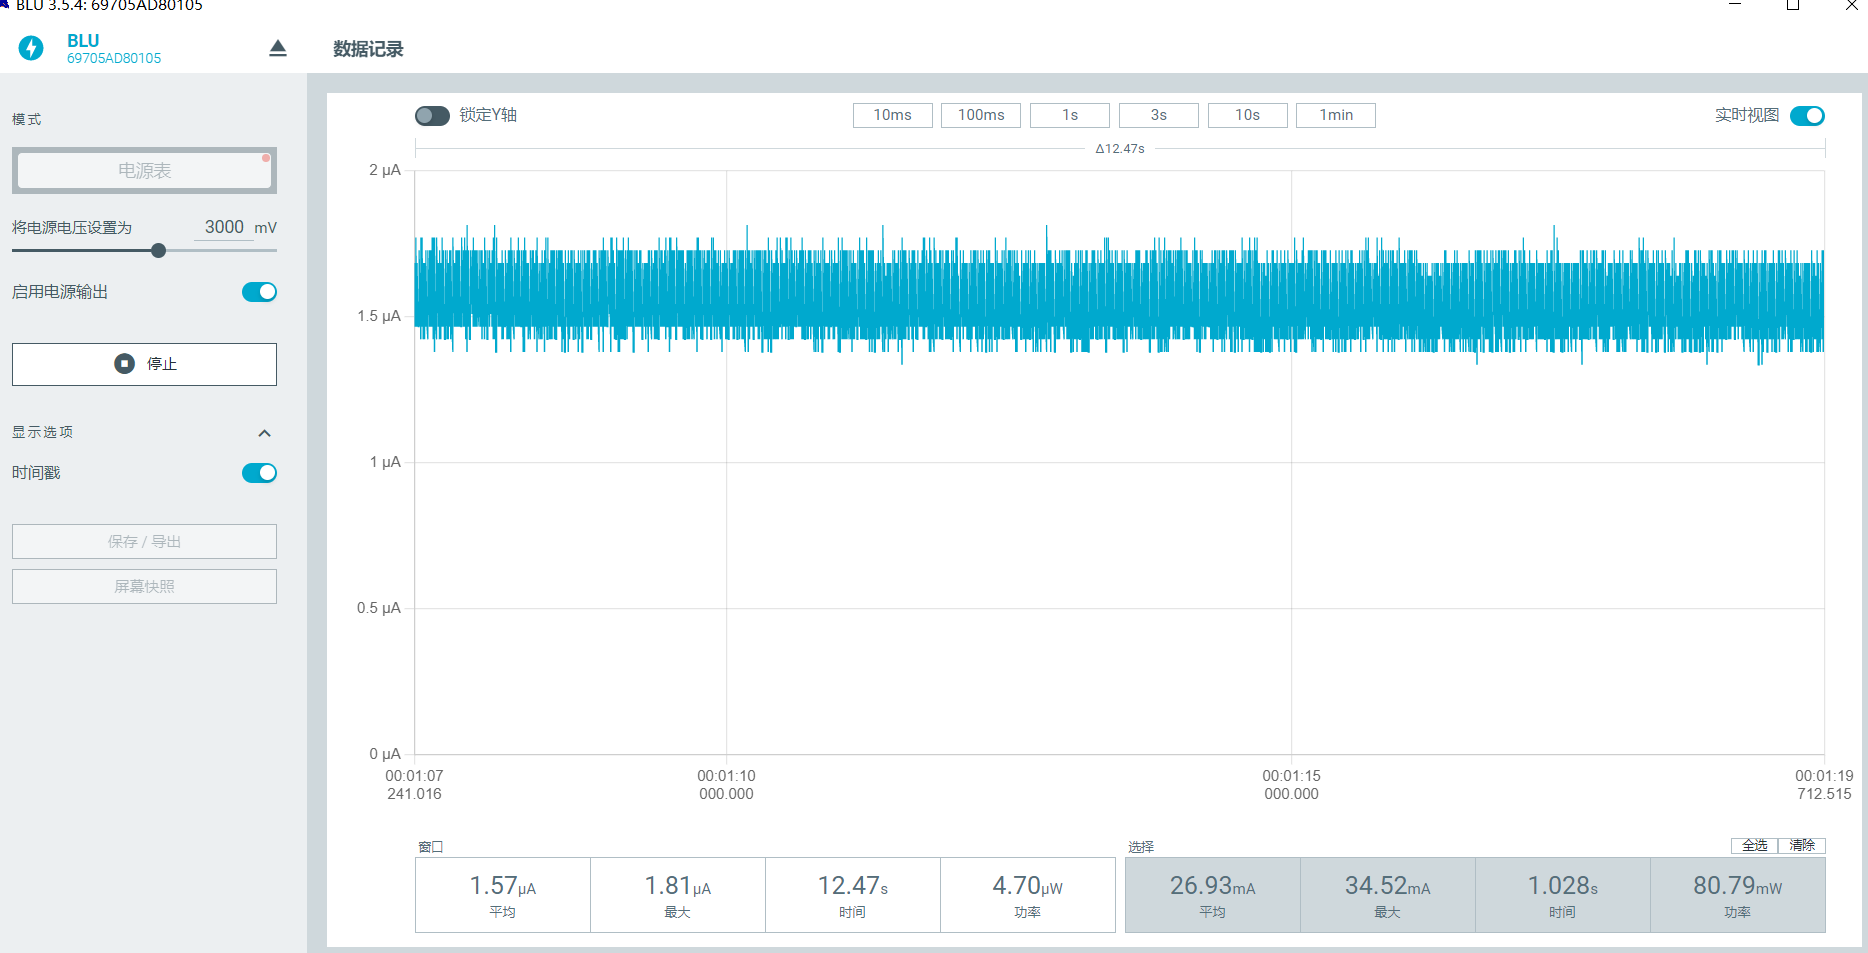Click the device serial 69705AD80105
Image resolution: width=1868 pixels, height=953 pixels.
click(x=114, y=59)
